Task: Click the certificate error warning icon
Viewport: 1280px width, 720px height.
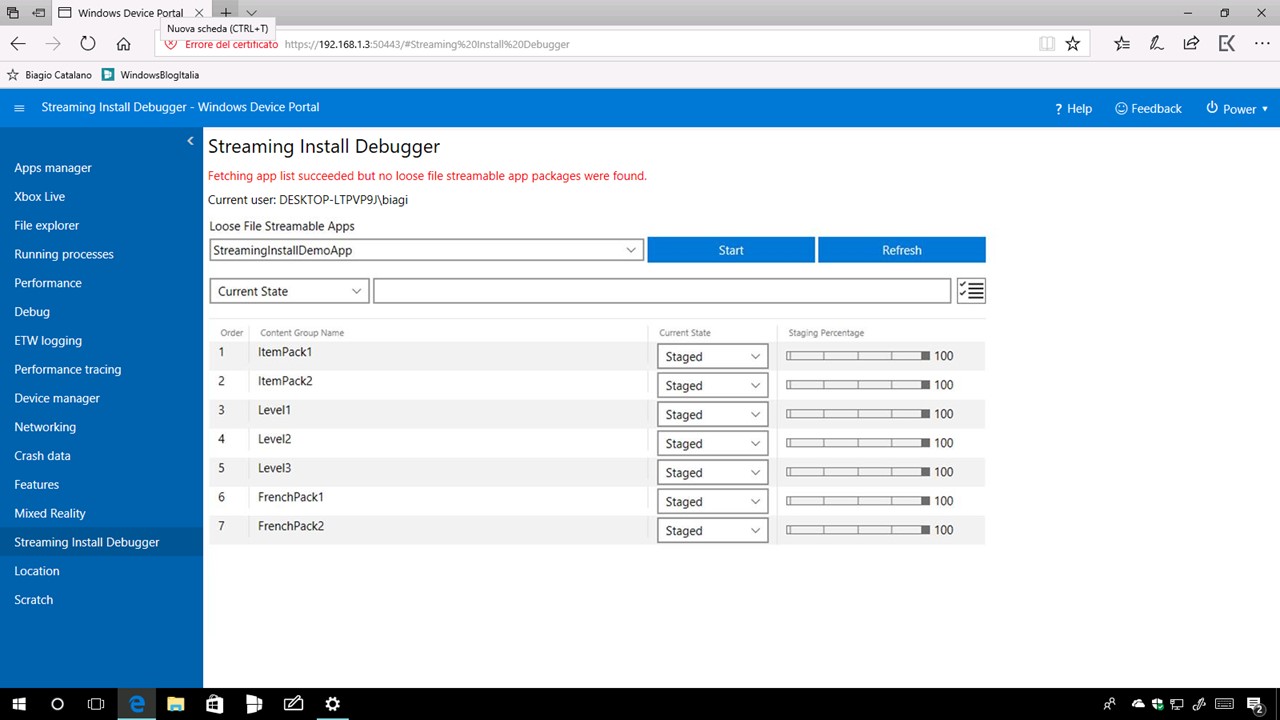Action: (x=171, y=44)
